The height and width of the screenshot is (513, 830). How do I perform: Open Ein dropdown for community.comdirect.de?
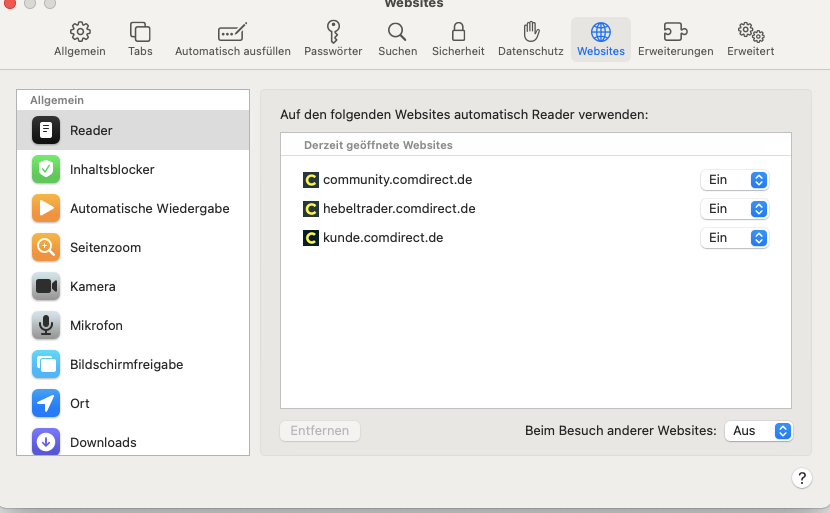pyautogui.click(x=734, y=180)
